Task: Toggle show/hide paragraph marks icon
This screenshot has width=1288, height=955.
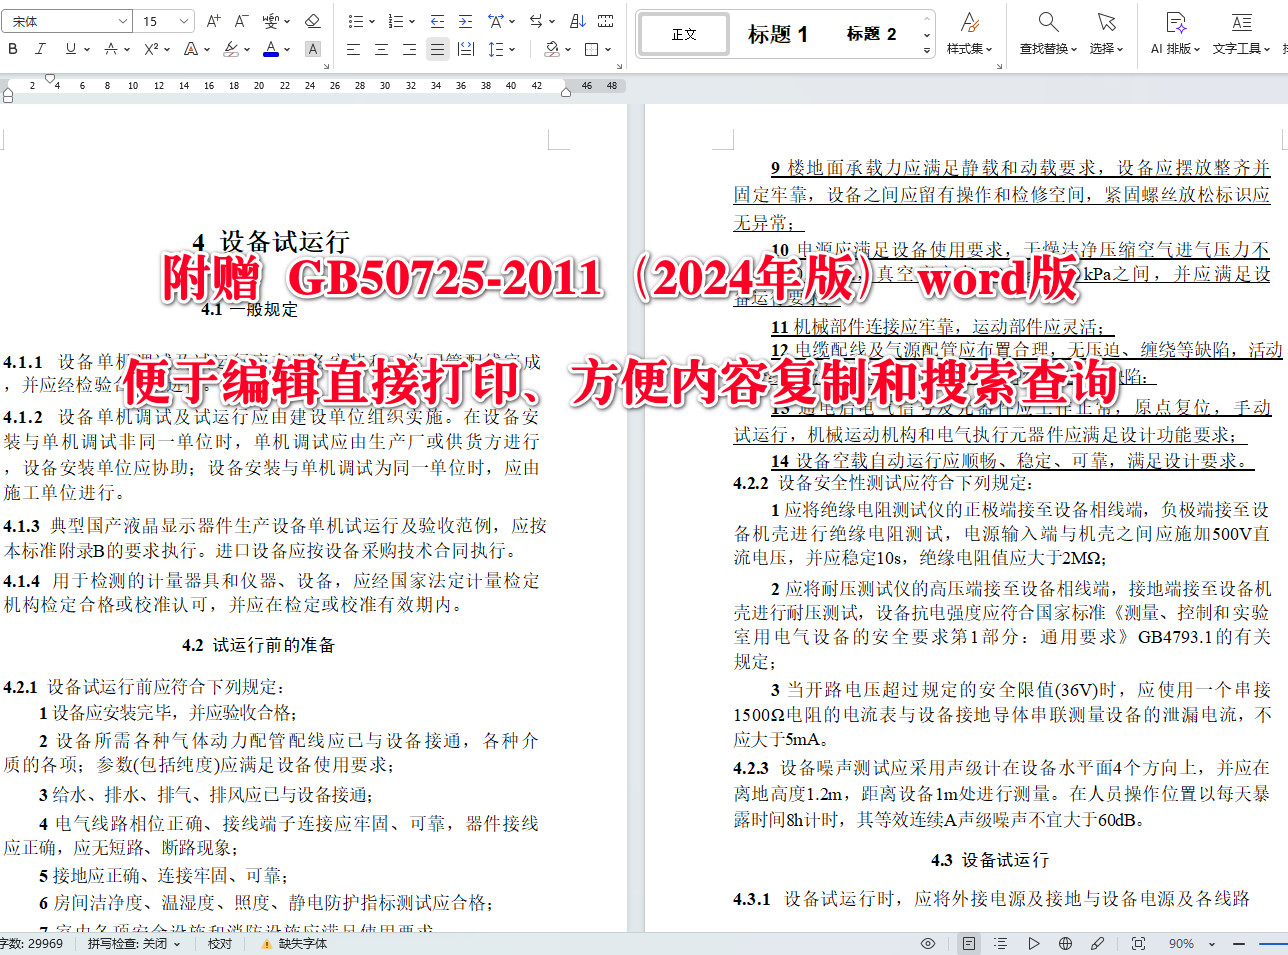Action: (x=606, y=21)
